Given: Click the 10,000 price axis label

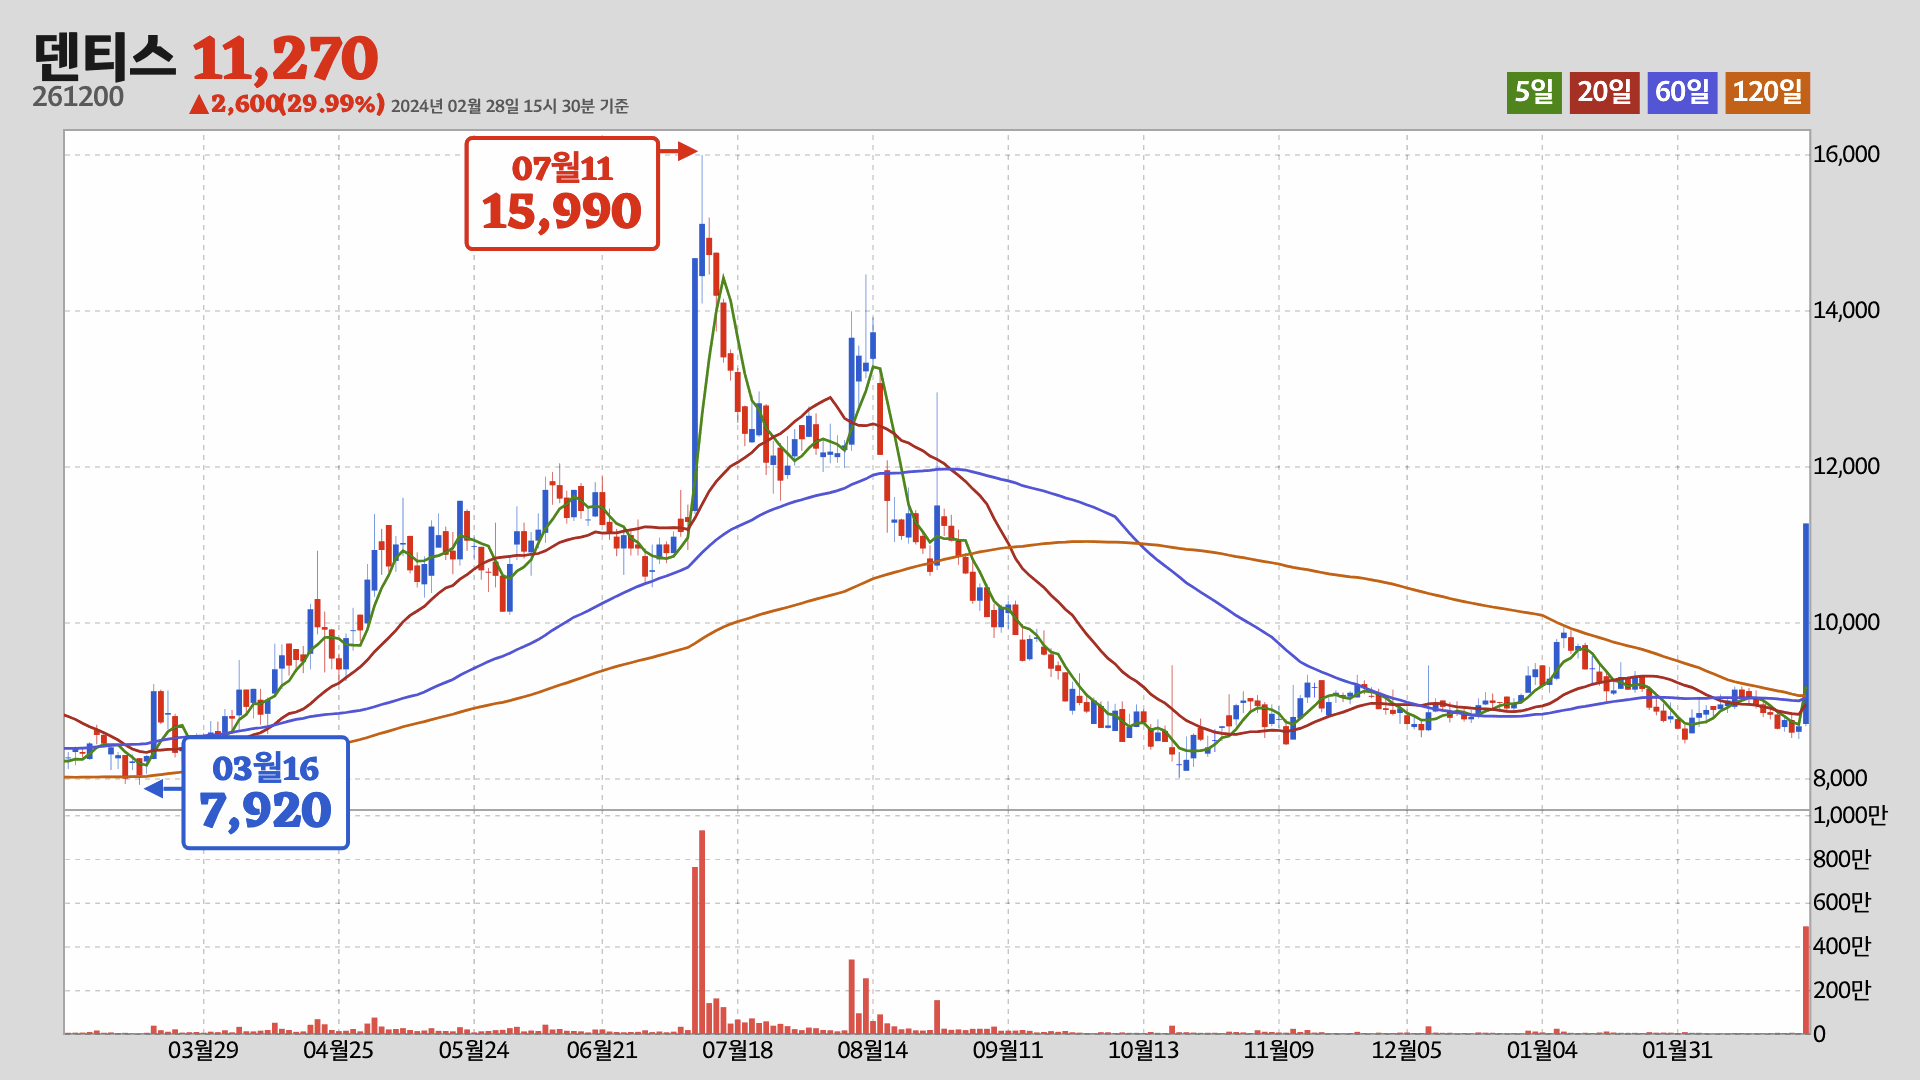Looking at the screenshot, I should (x=1846, y=622).
